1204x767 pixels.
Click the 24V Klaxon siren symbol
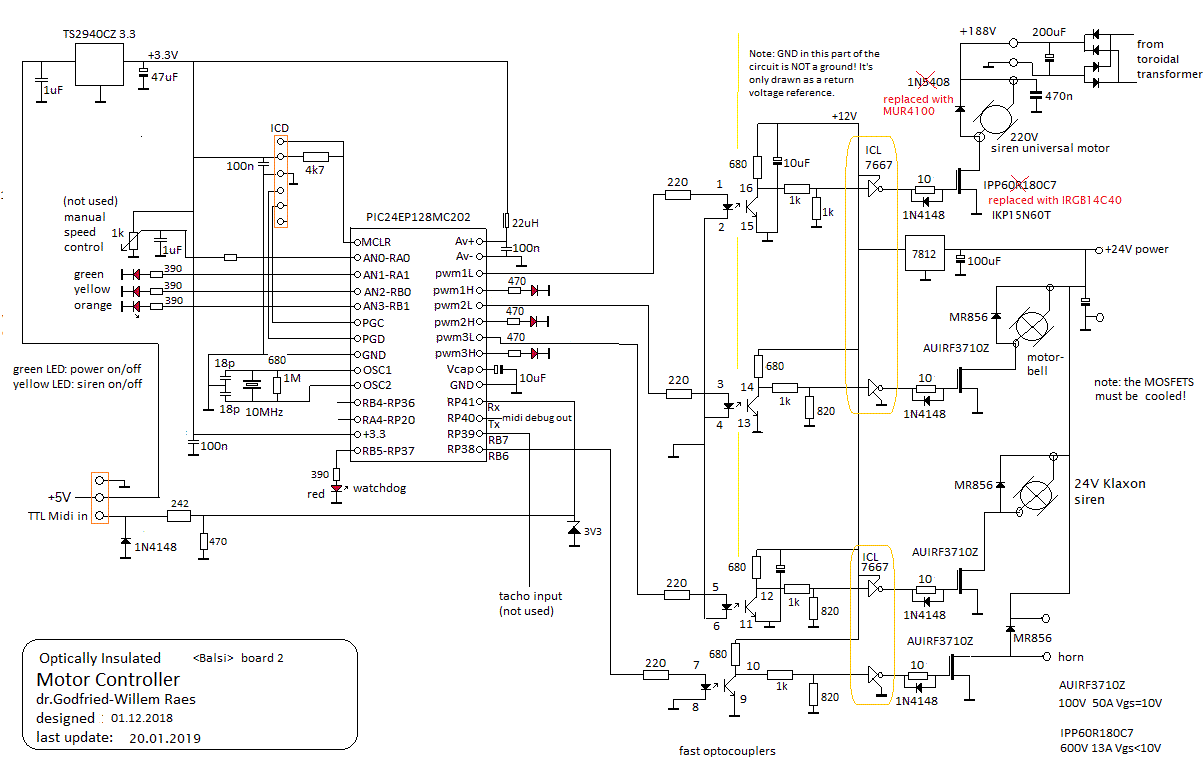click(x=1032, y=494)
